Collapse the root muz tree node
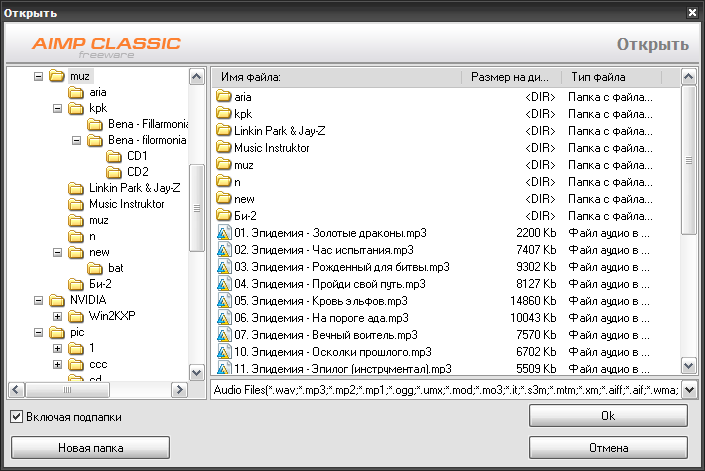This screenshot has width=705, height=471. [38, 76]
